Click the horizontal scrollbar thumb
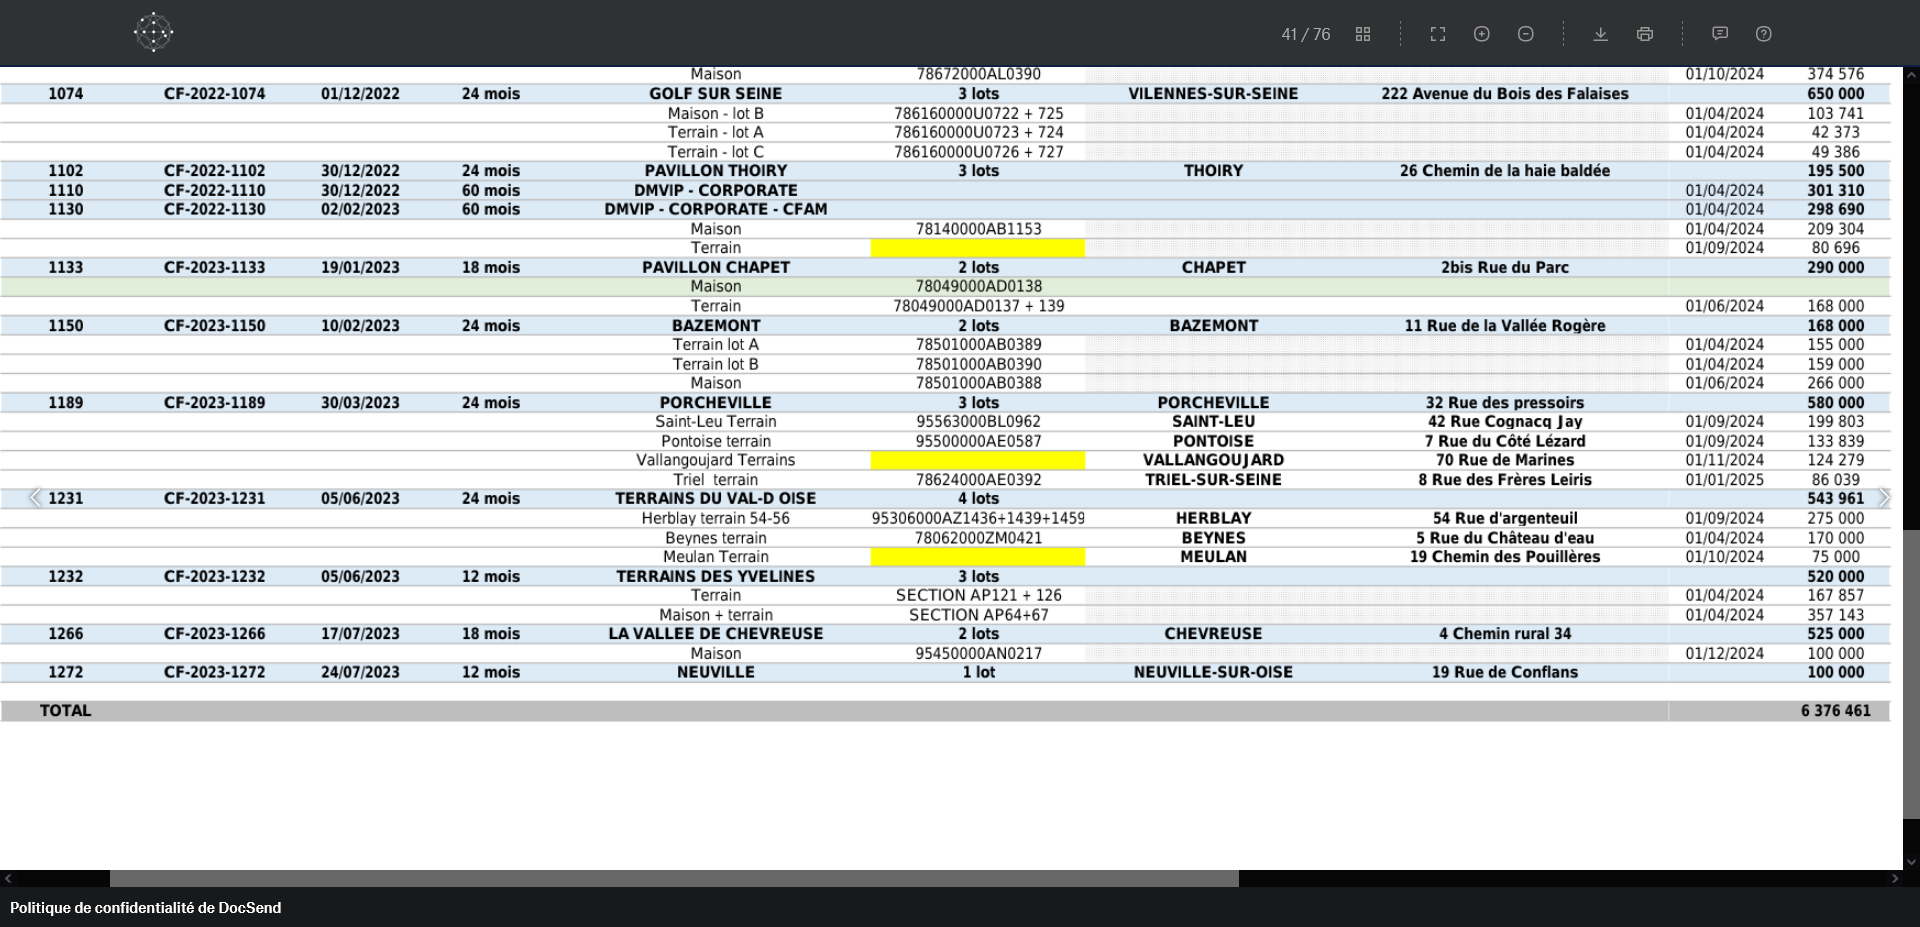 (x=673, y=879)
